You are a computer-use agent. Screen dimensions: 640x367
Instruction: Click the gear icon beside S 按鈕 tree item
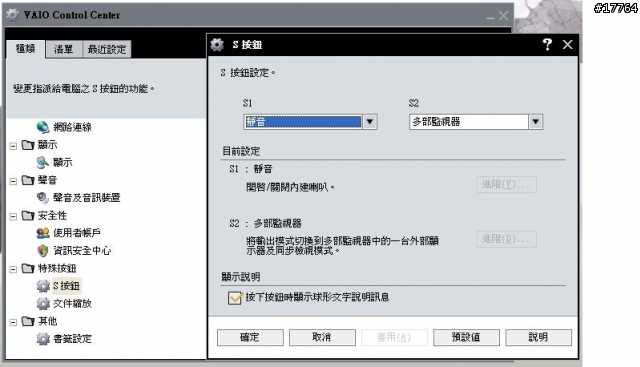pyautogui.click(x=43, y=286)
